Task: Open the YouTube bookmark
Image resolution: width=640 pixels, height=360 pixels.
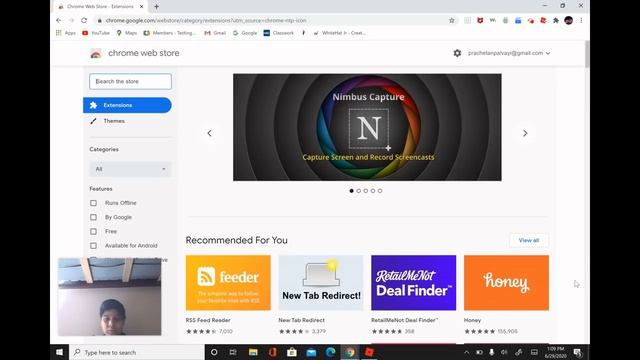Action: click(96, 33)
